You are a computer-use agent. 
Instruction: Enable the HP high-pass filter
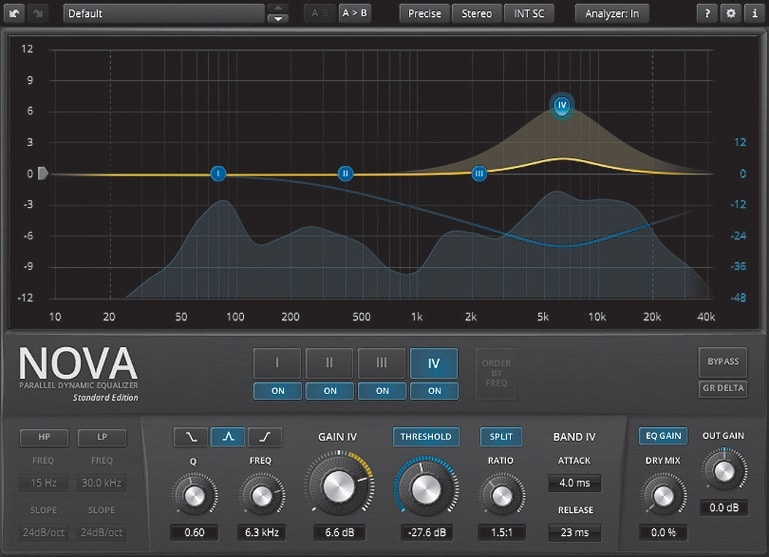[x=44, y=437]
